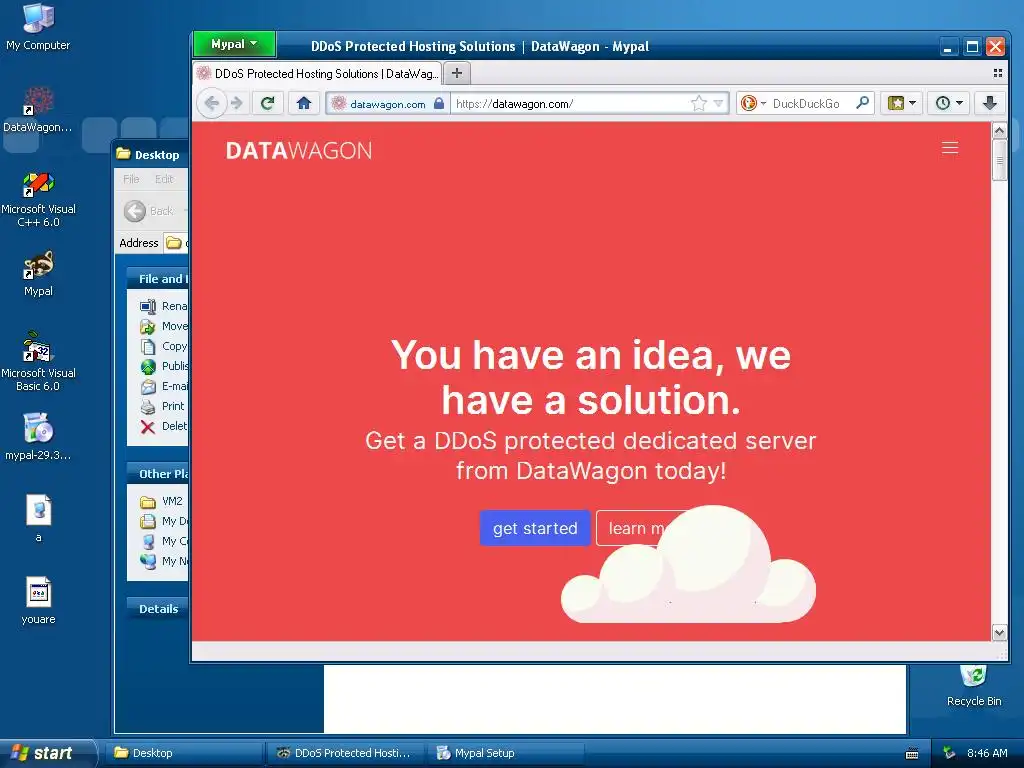This screenshot has height=768, width=1024.
Task: Open the URL history dropdown arrow
Action: tap(718, 103)
